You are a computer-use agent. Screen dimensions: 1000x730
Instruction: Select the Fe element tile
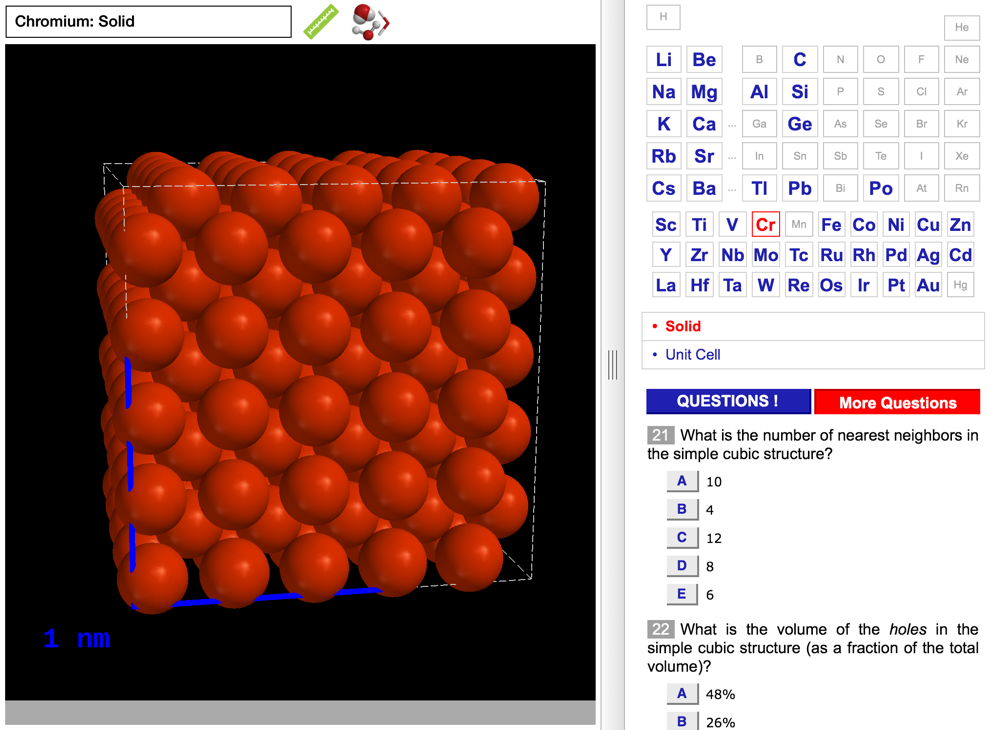tap(831, 225)
